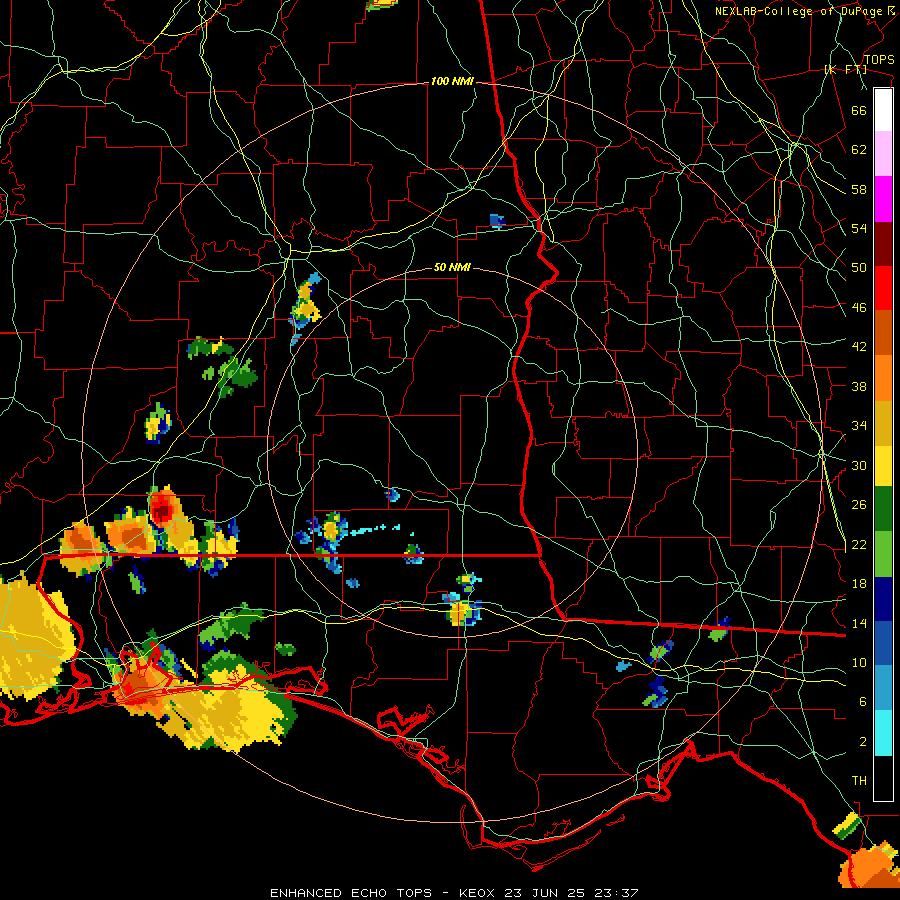Click the '23:37' timestamp text

(615, 893)
